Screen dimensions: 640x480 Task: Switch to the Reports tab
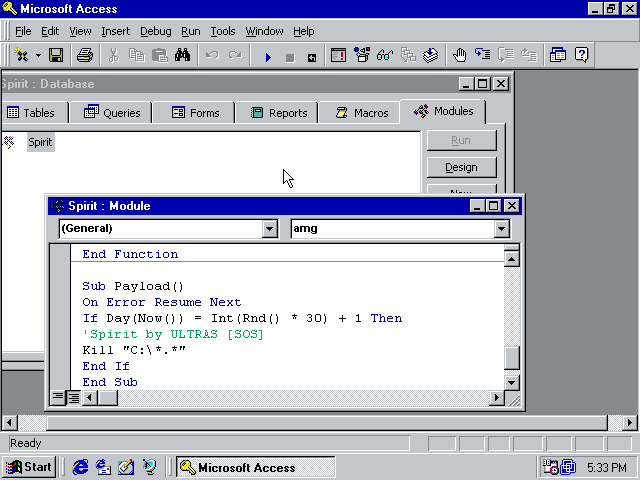(x=277, y=113)
